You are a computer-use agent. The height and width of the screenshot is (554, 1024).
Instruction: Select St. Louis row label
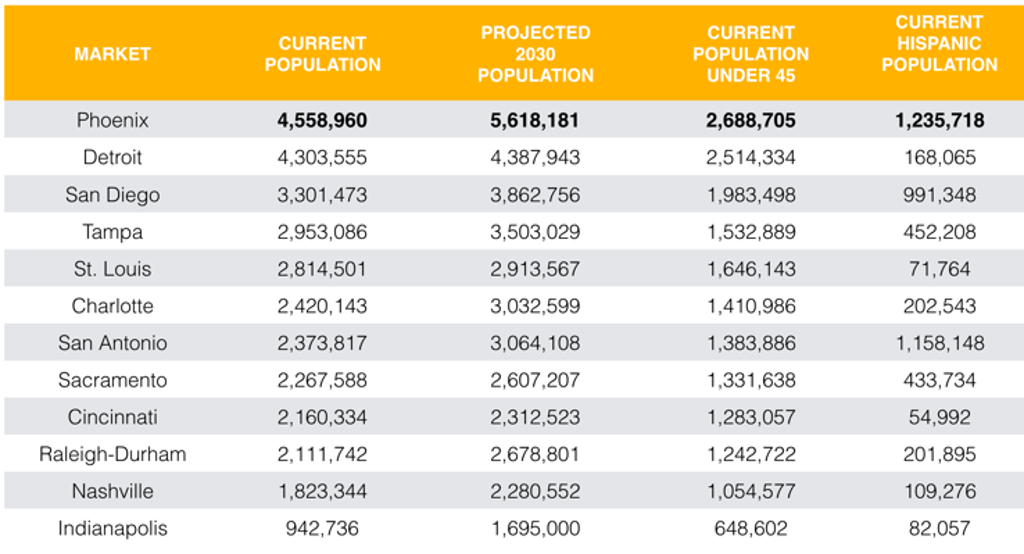click(112, 269)
